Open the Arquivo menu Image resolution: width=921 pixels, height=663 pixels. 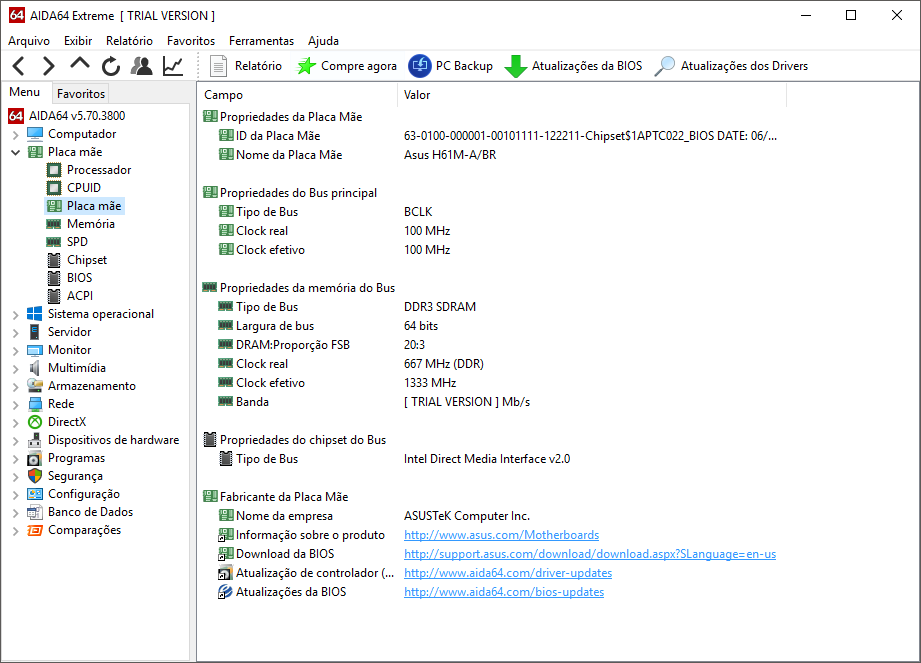pyautogui.click(x=29, y=41)
